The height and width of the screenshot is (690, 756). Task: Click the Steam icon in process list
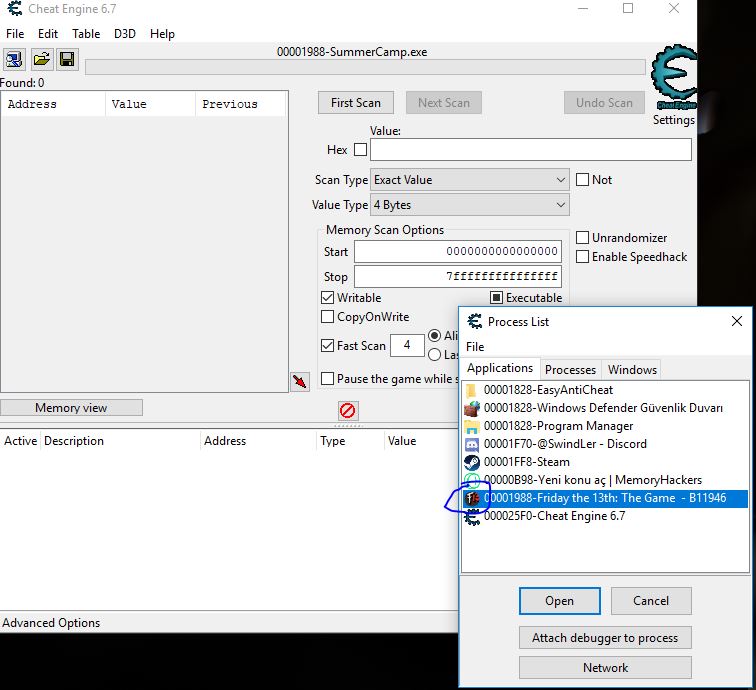(472, 462)
